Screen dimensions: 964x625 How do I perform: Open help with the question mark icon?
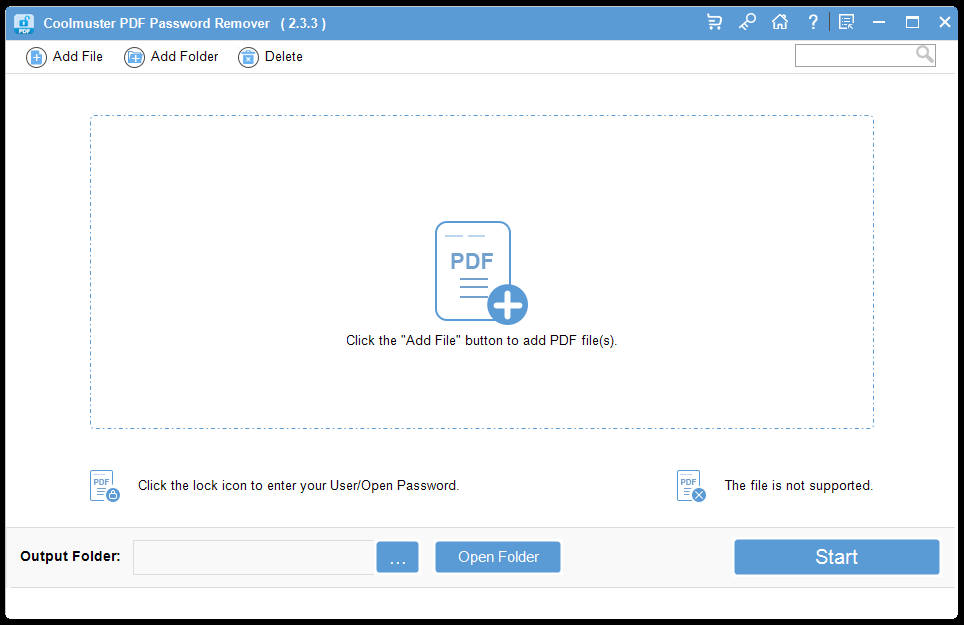point(813,22)
